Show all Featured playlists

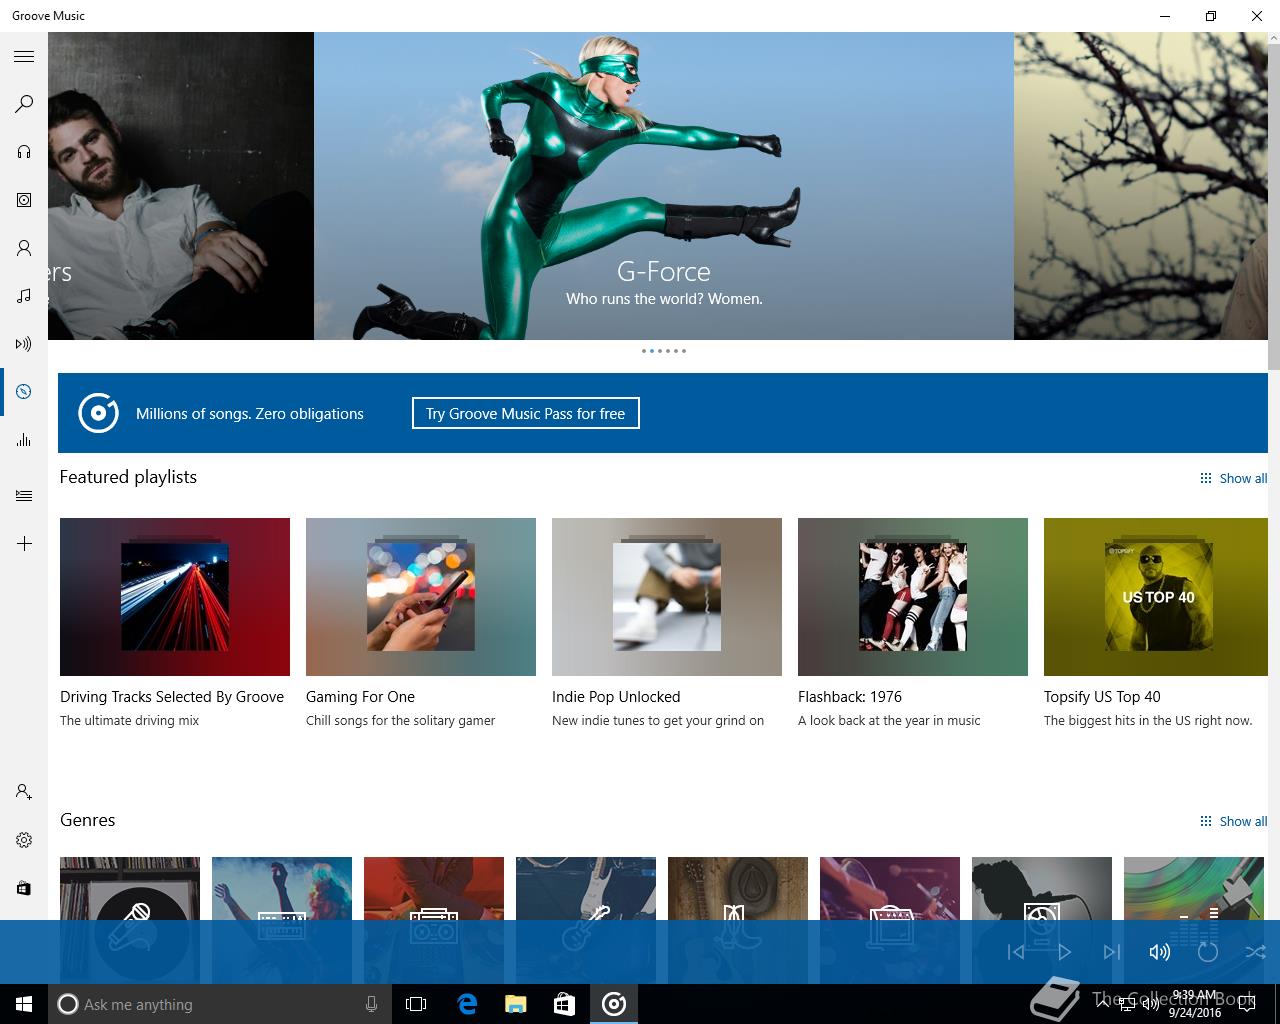click(1233, 478)
